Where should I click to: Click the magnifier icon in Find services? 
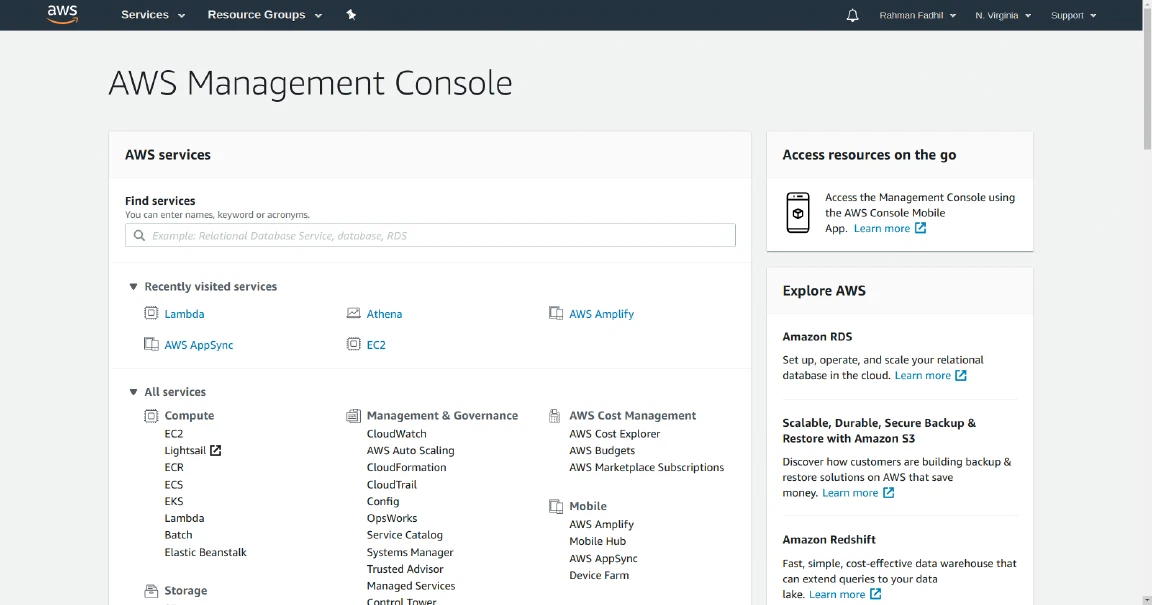click(139, 235)
